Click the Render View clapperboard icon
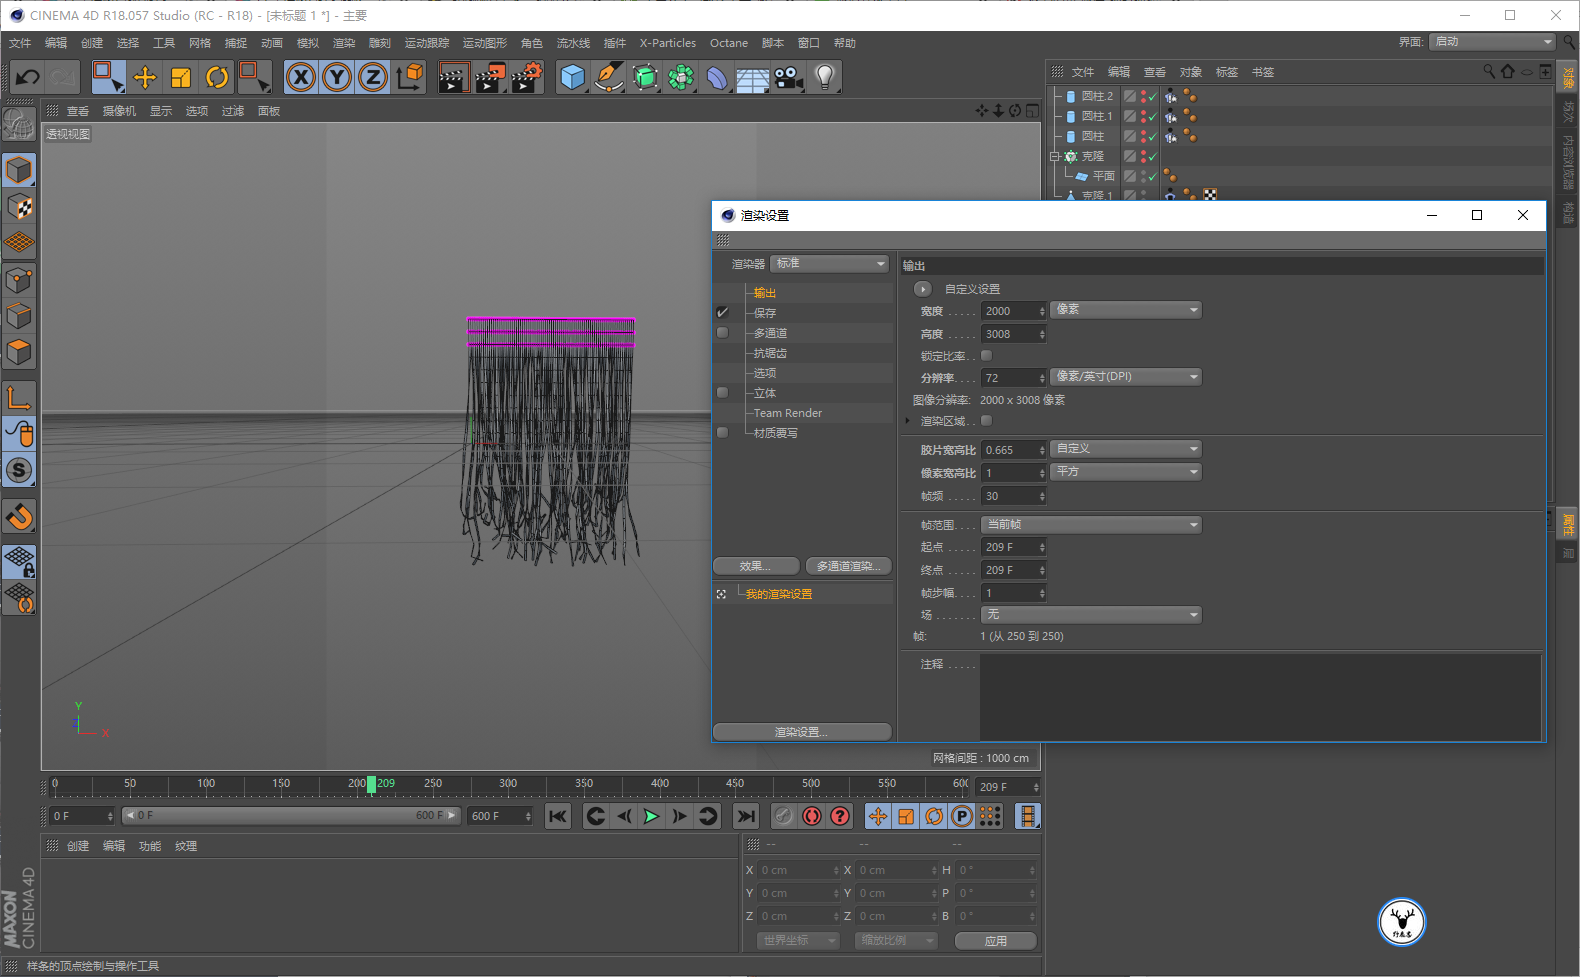The image size is (1580, 977). point(454,77)
